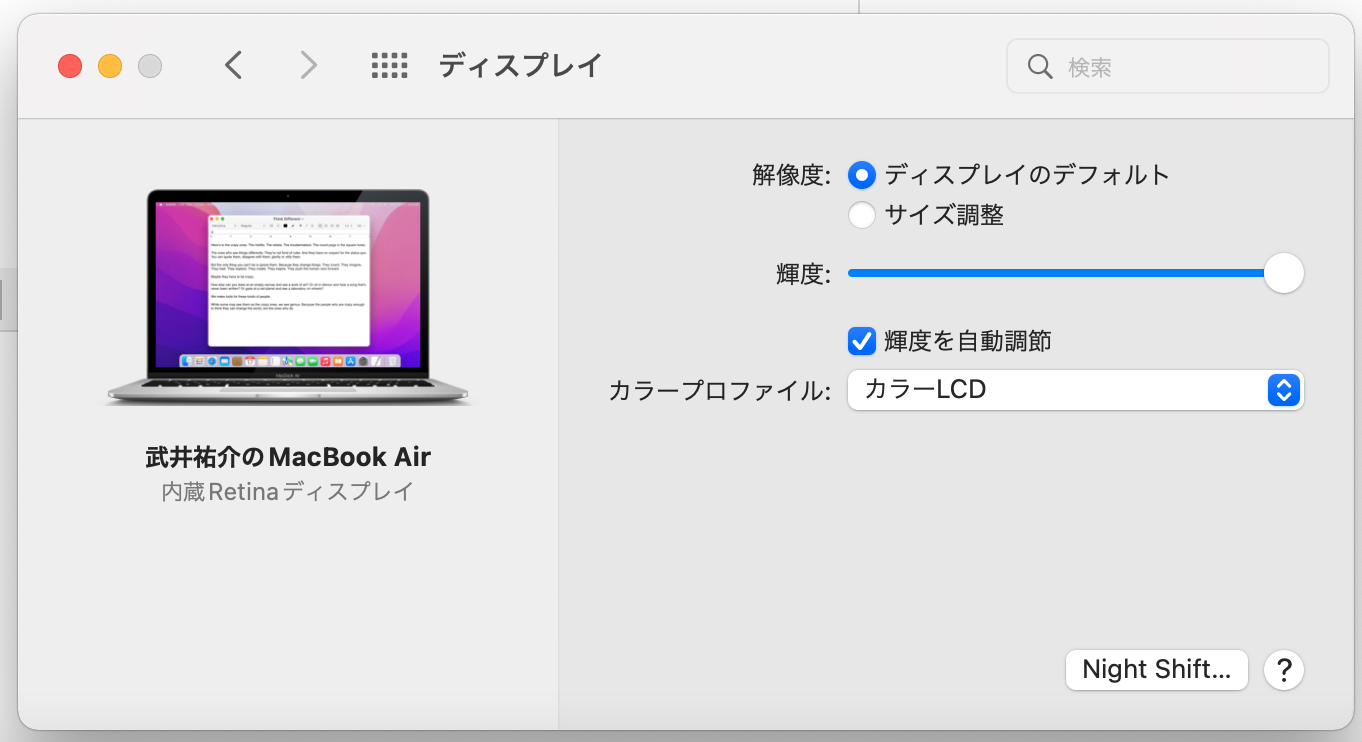Image resolution: width=1362 pixels, height=742 pixels.
Task: Select the MacBook Air display thumbnail
Action: tap(288, 298)
